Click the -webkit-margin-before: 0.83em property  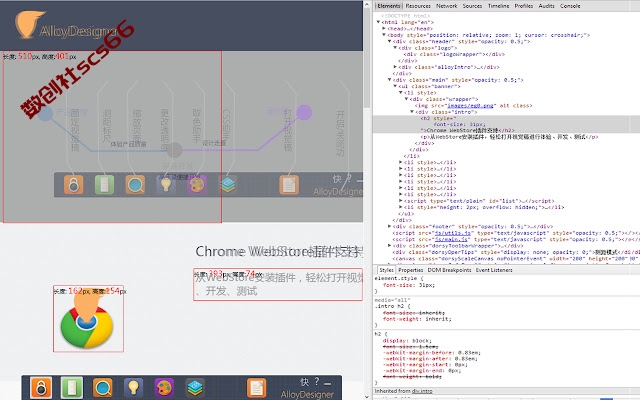click(431, 352)
